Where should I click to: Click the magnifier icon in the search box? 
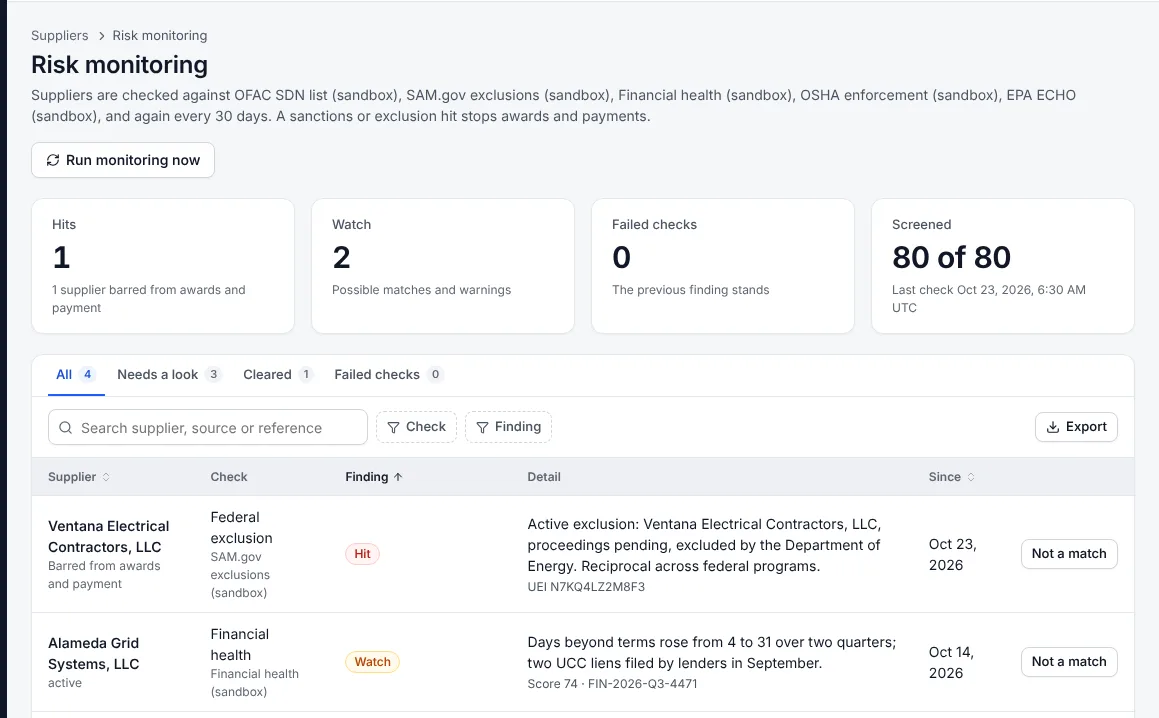[x=65, y=428]
